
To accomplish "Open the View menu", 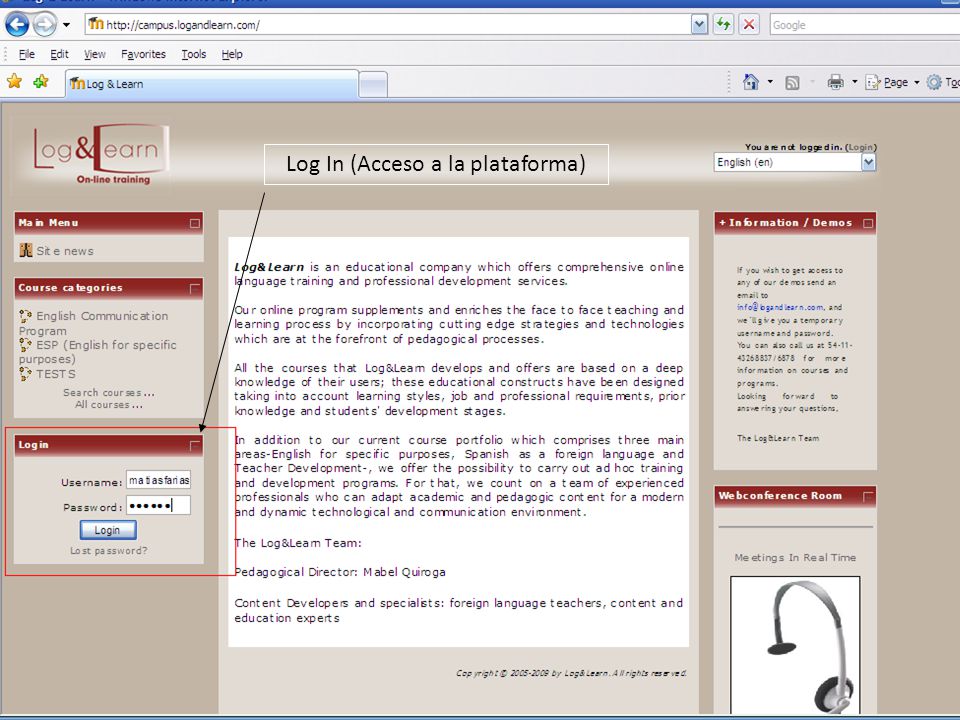I will tap(94, 54).
